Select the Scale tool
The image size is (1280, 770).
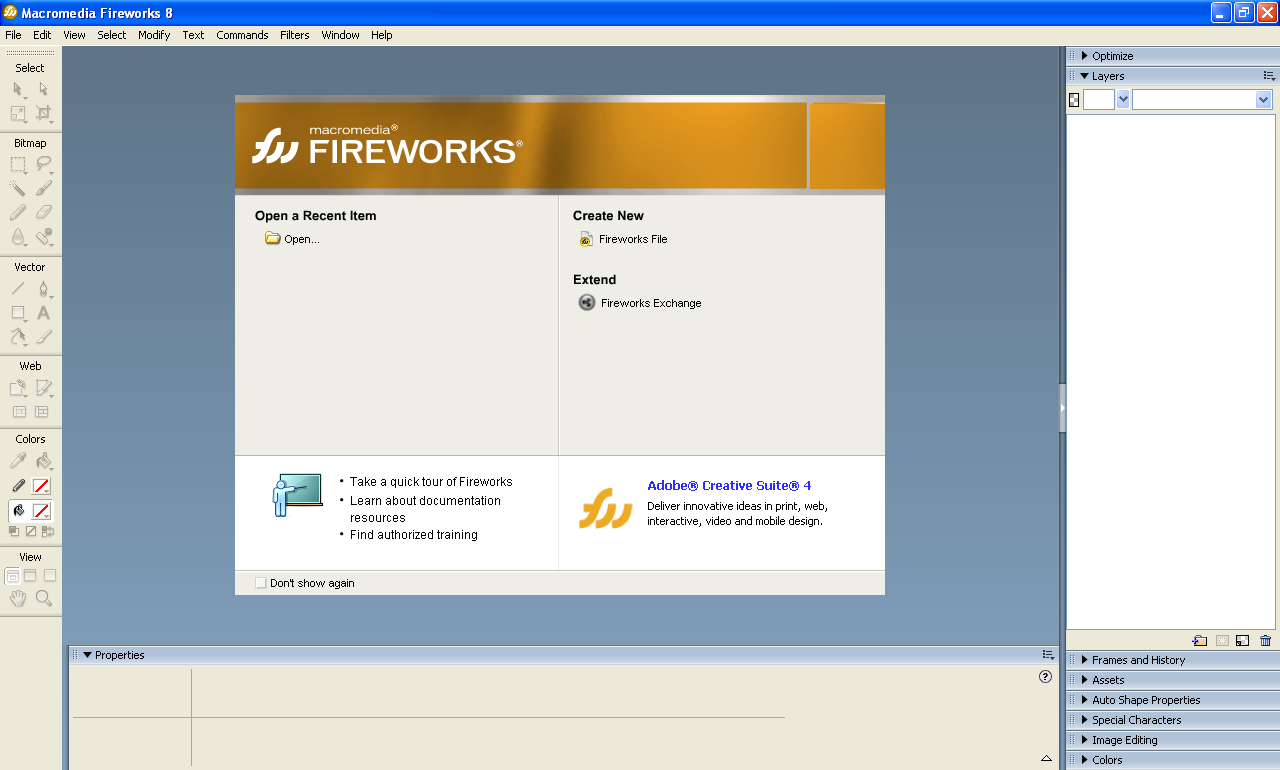click(x=18, y=113)
